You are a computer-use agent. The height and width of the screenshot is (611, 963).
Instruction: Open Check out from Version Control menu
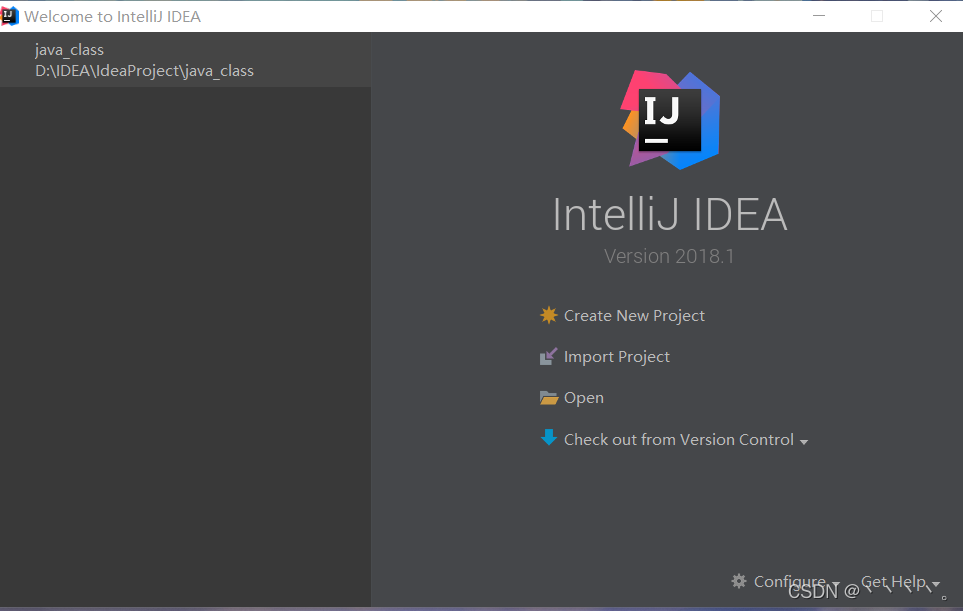(x=679, y=440)
